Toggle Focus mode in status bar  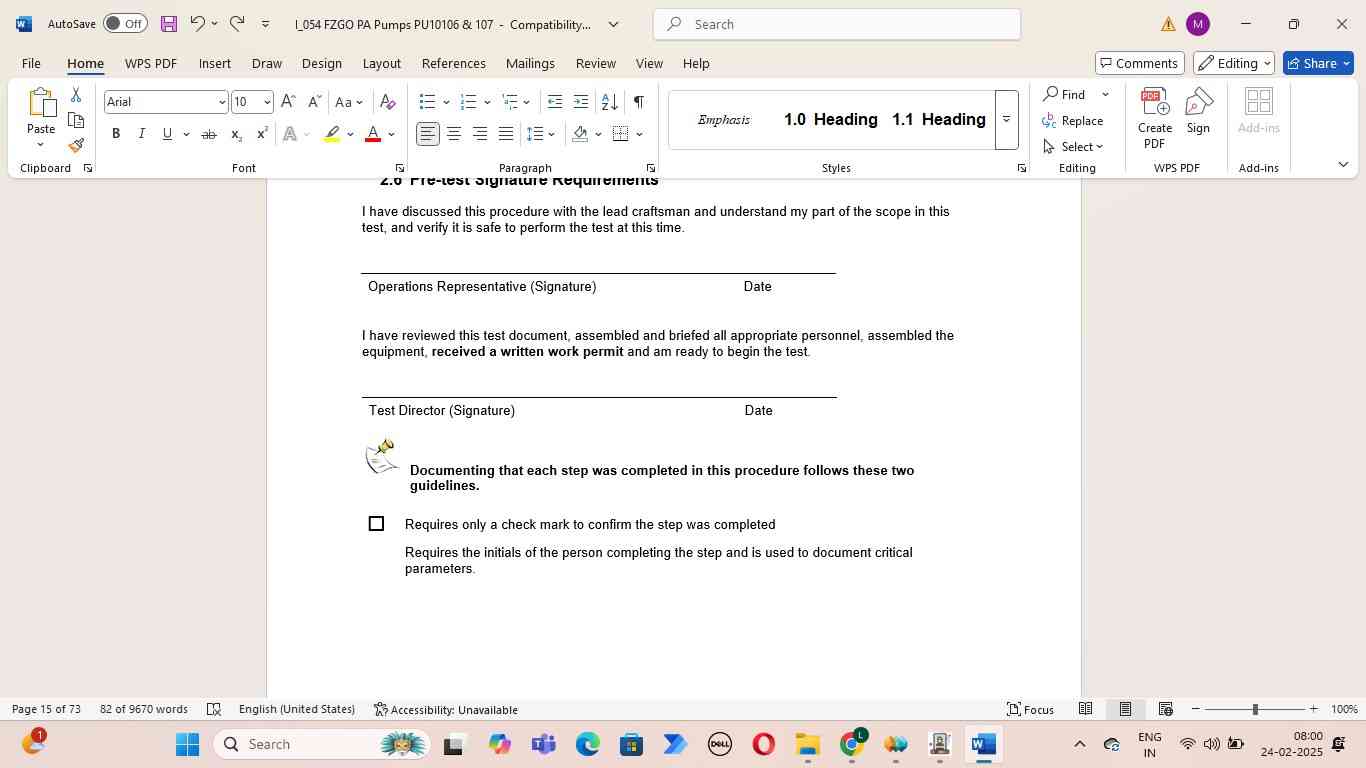[1030, 709]
